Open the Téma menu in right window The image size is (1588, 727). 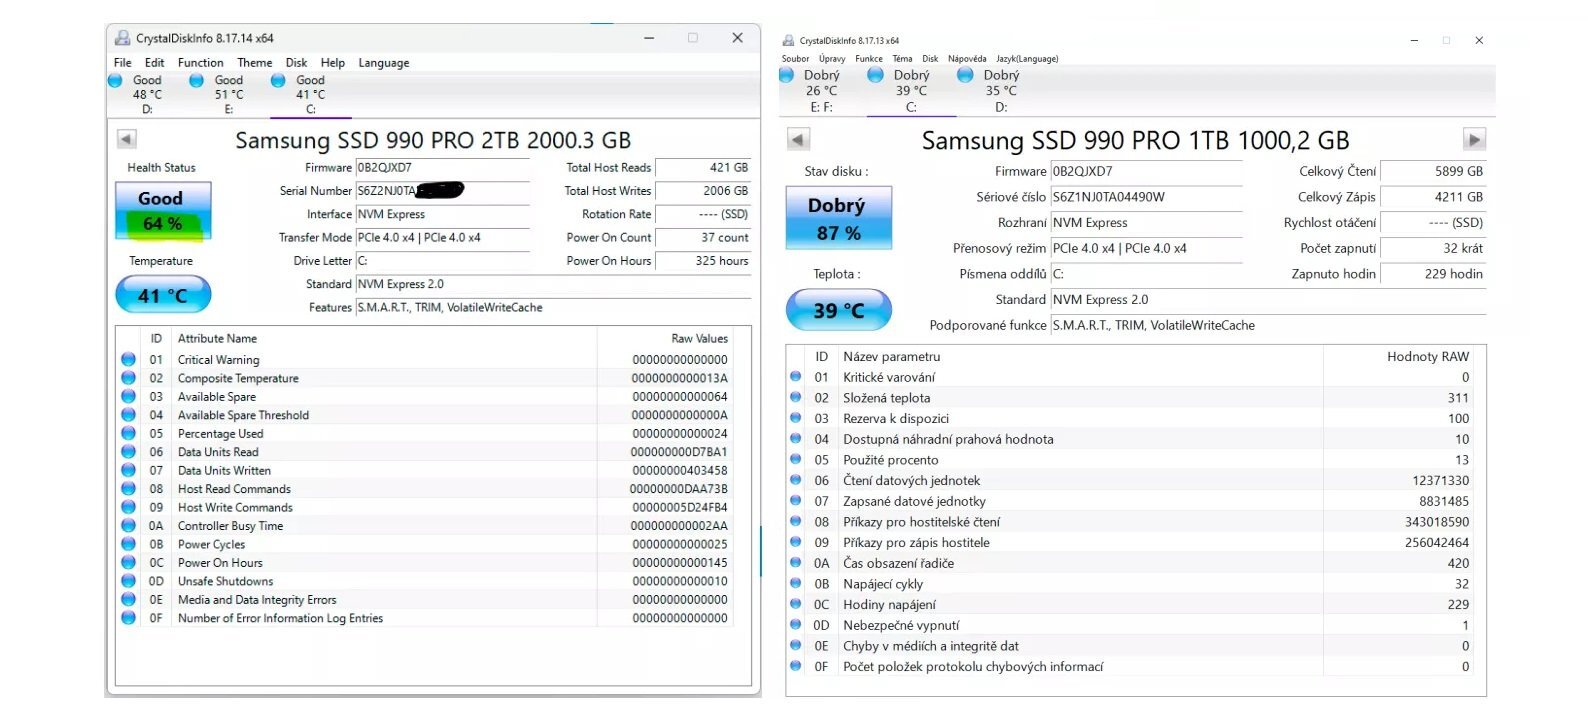tap(902, 58)
